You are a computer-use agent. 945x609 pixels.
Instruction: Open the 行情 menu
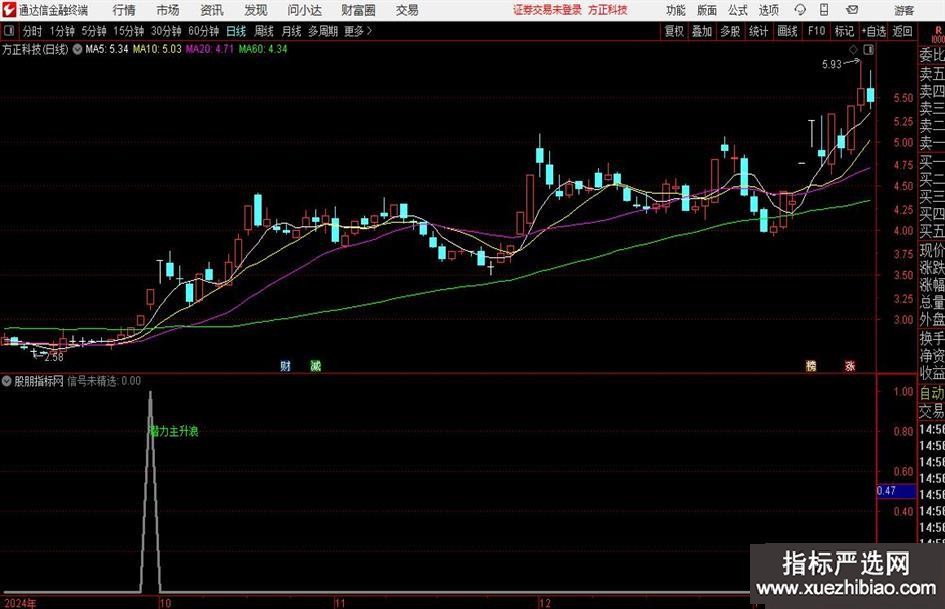(x=124, y=10)
